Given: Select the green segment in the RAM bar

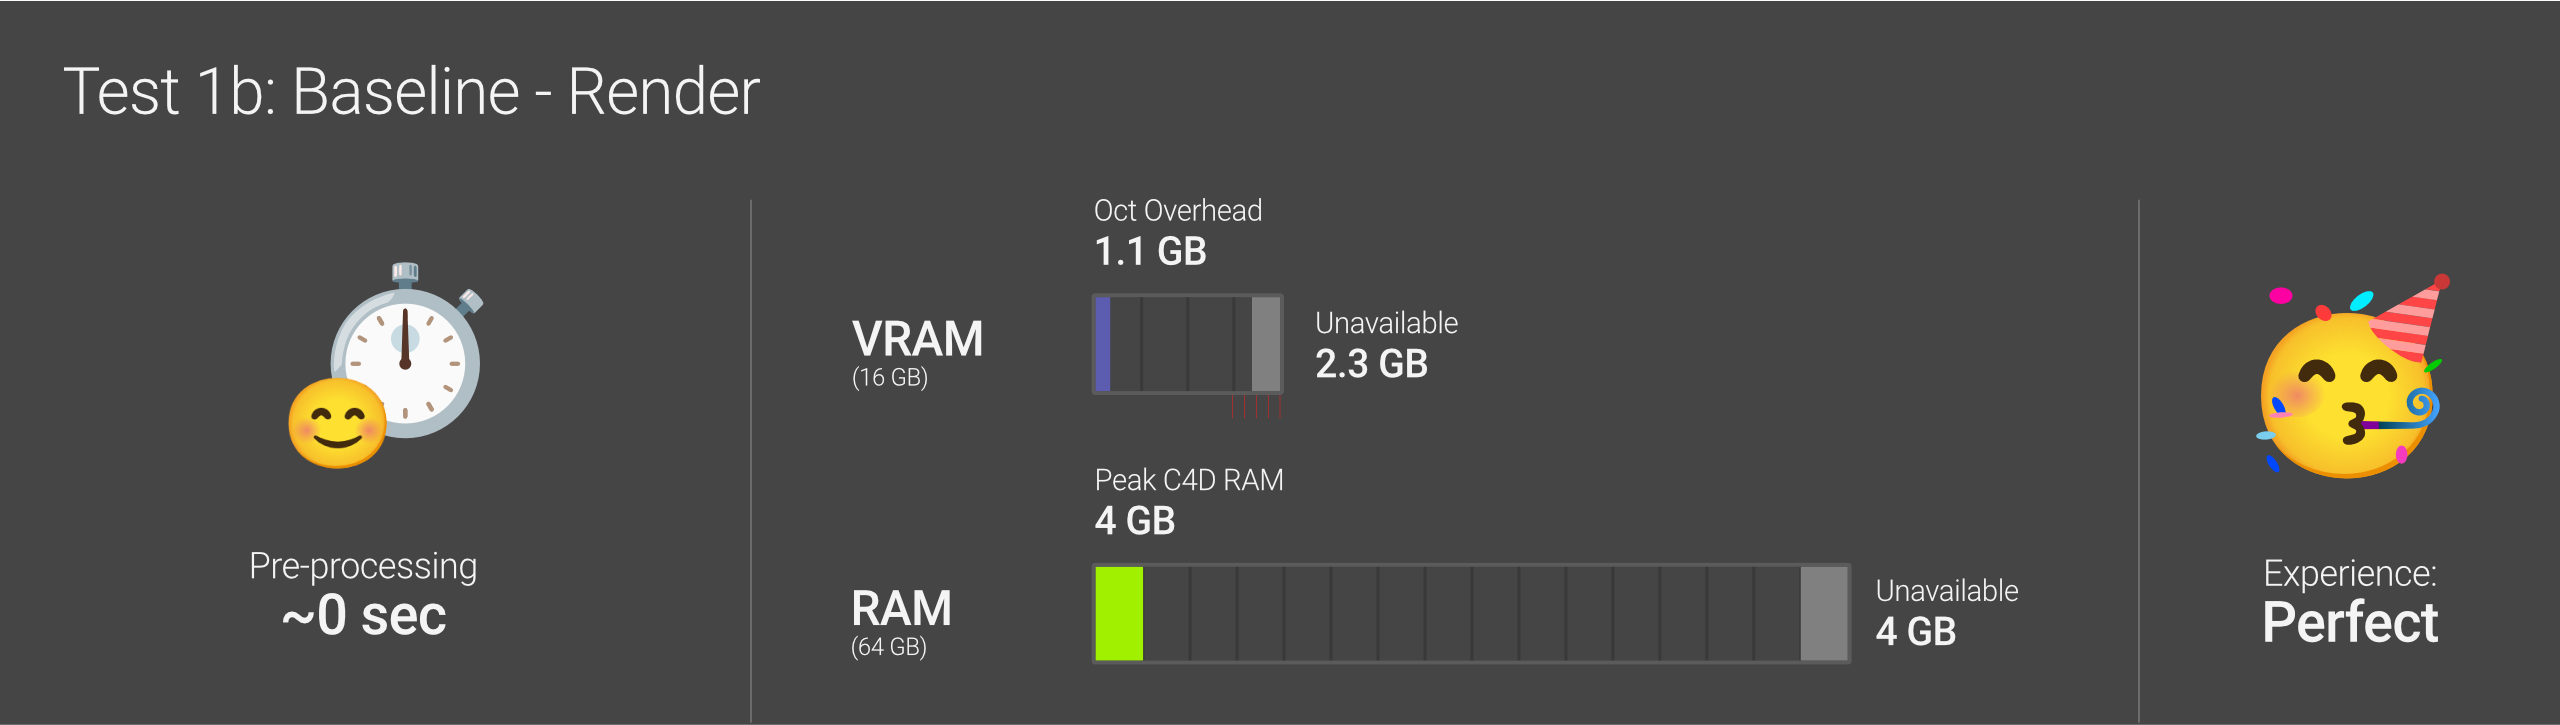Looking at the screenshot, I should (x=1119, y=614).
